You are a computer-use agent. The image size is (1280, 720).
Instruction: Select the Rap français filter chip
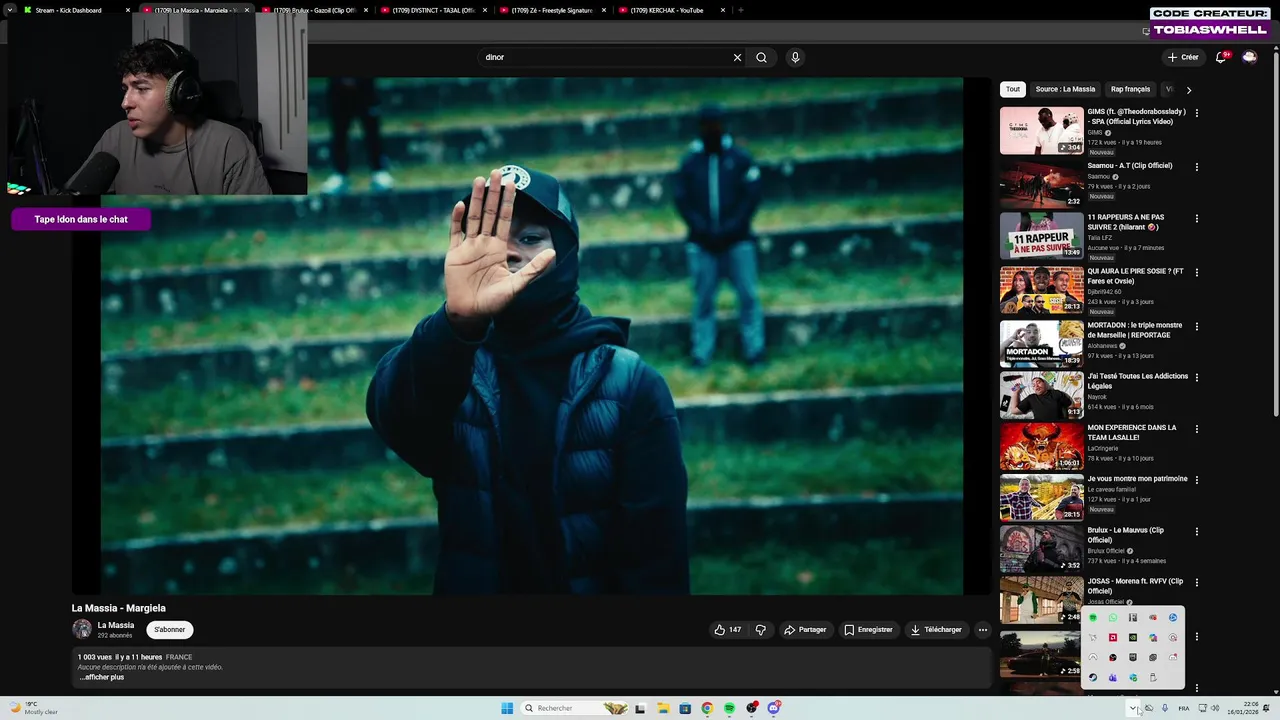click(x=1130, y=89)
